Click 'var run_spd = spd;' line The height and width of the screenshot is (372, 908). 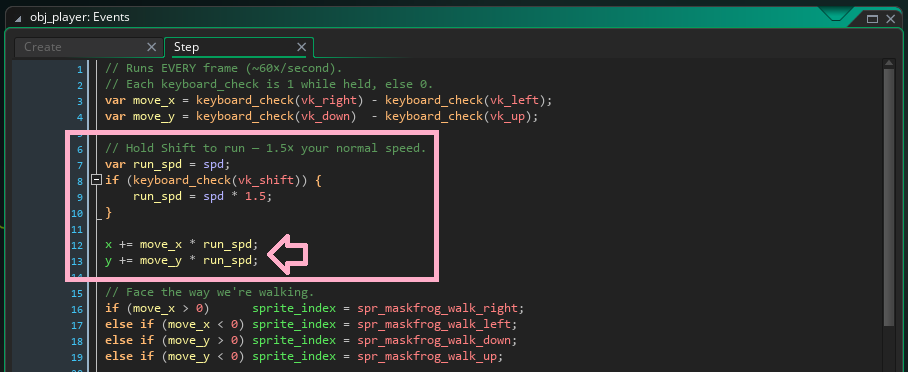[x=168, y=165]
